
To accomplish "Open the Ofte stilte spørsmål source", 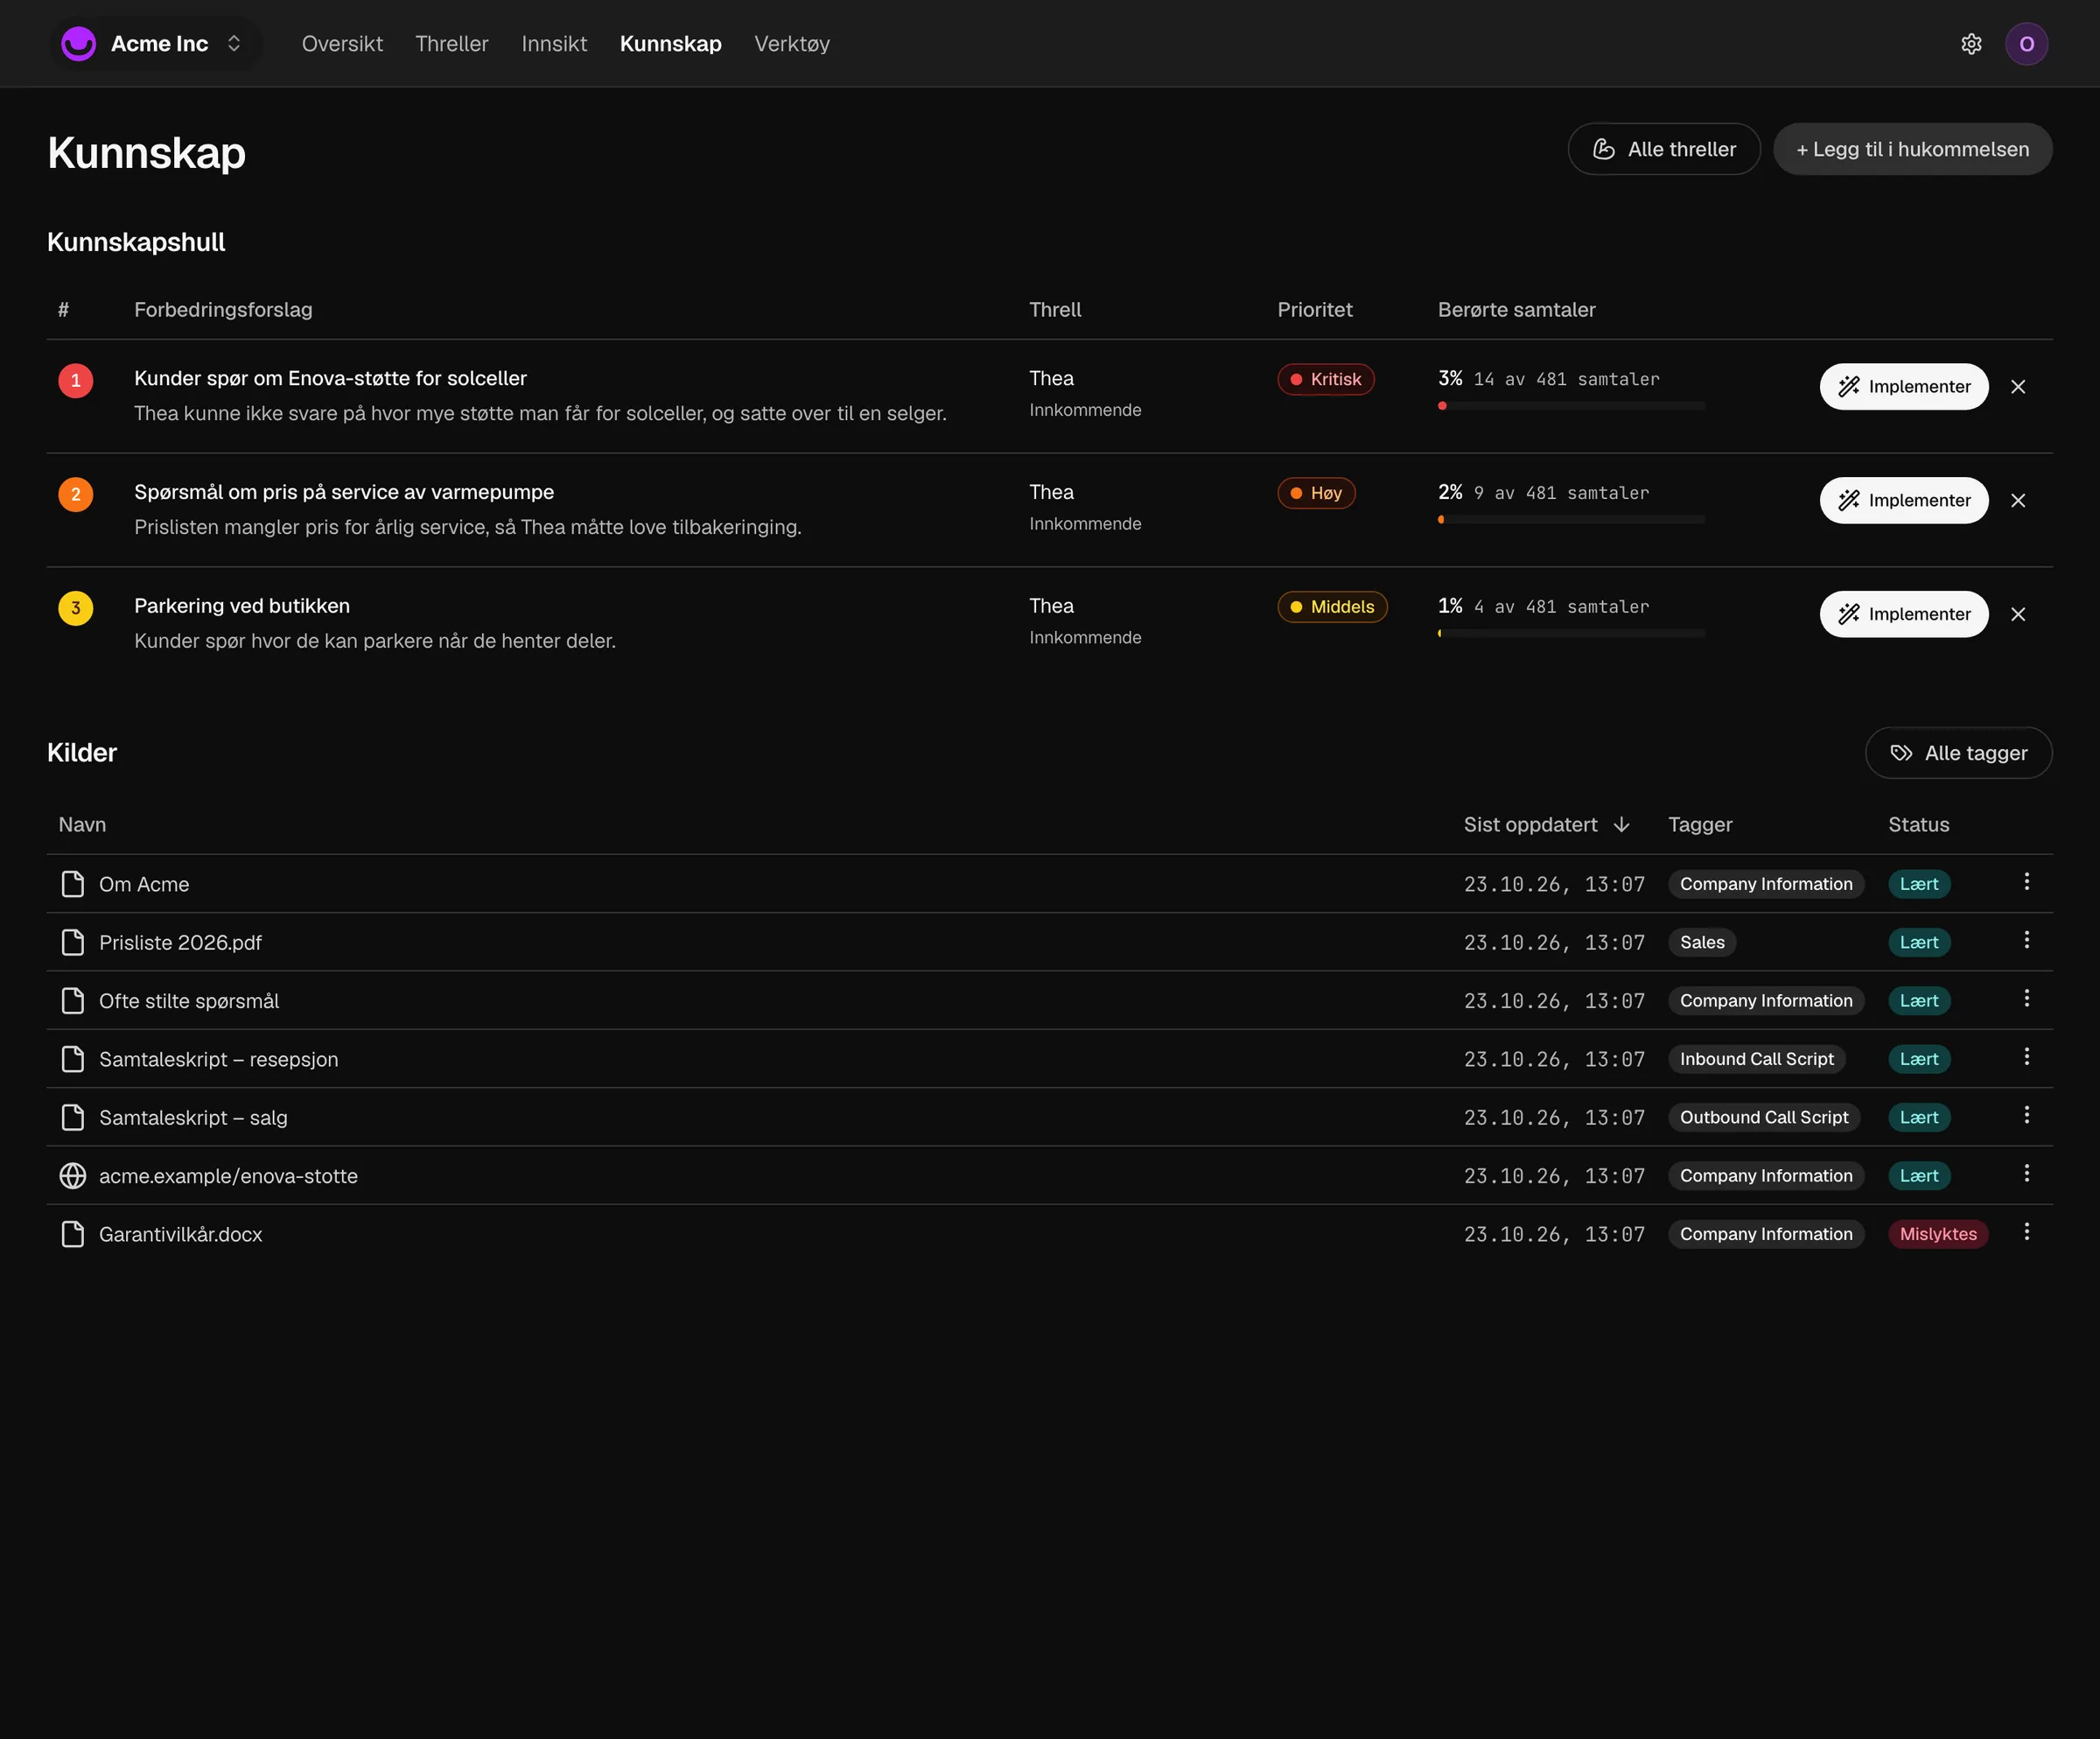I will (188, 1001).
